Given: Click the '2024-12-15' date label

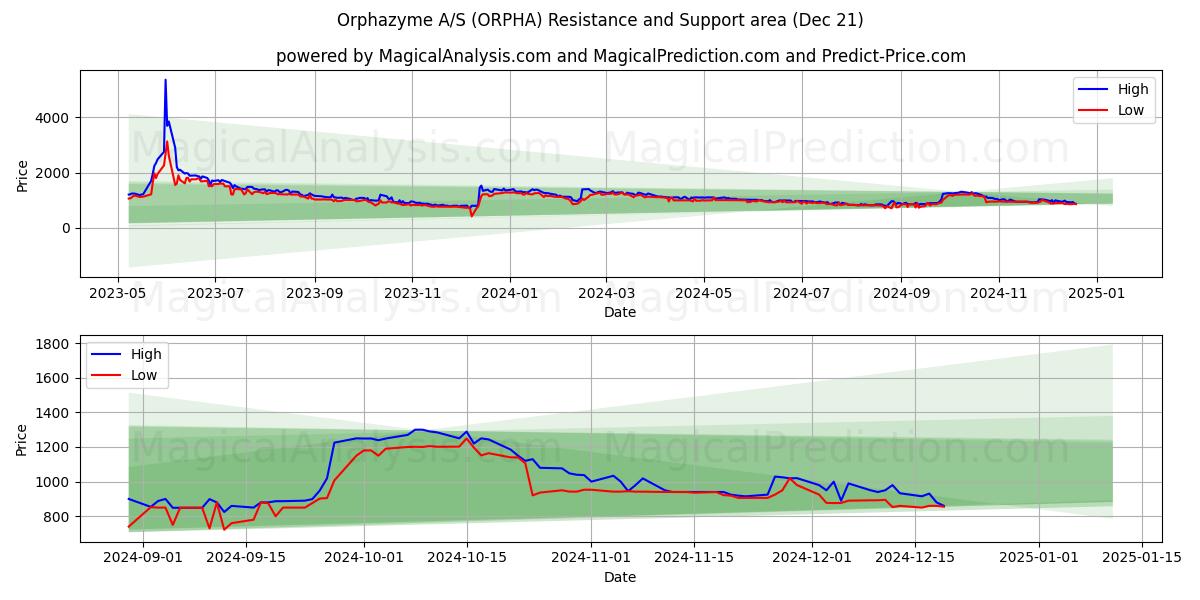Looking at the screenshot, I should tap(915, 558).
